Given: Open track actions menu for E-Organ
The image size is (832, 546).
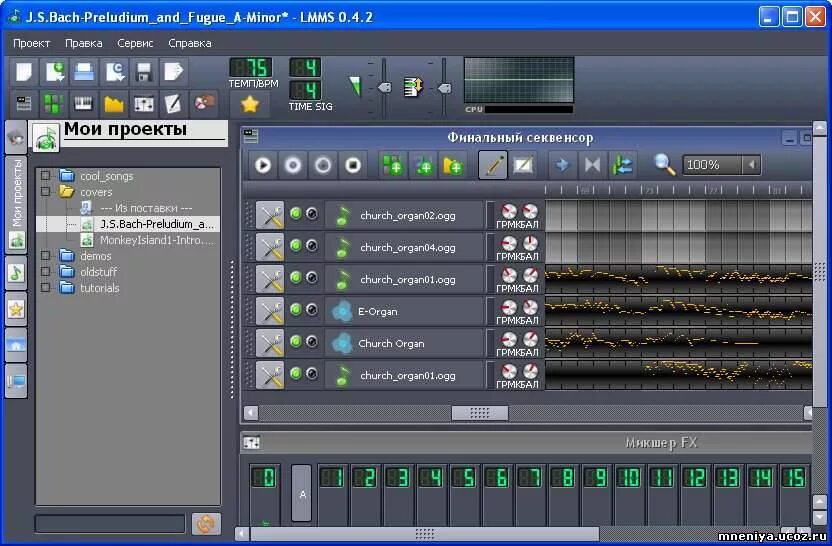Looking at the screenshot, I should coord(270,311).
